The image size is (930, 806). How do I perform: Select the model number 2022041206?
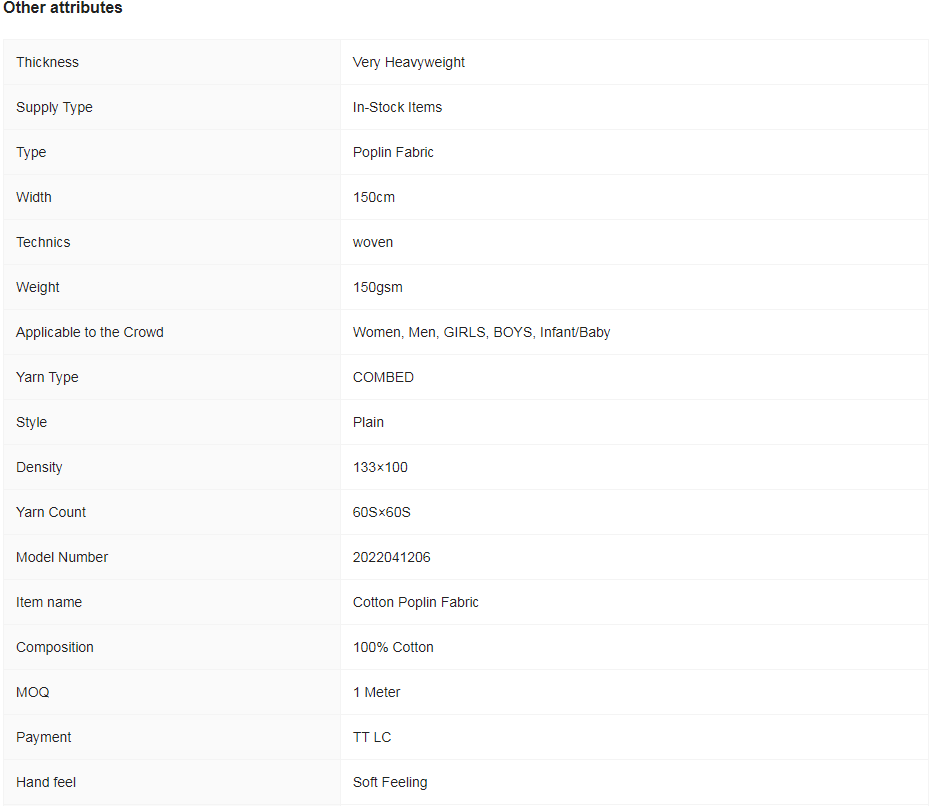point(392,557)
